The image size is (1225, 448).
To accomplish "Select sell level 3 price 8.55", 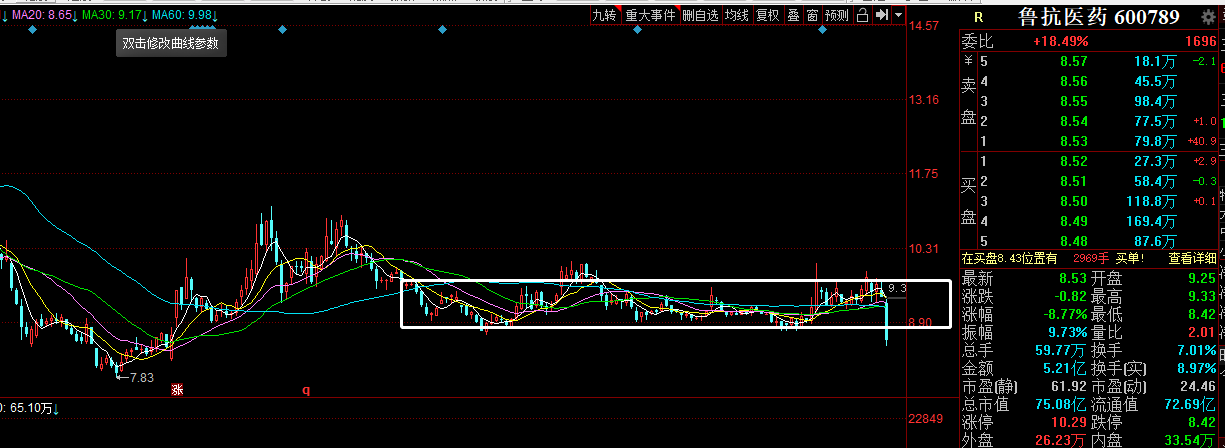I will pyautogui.click(x=1073, y=102).
